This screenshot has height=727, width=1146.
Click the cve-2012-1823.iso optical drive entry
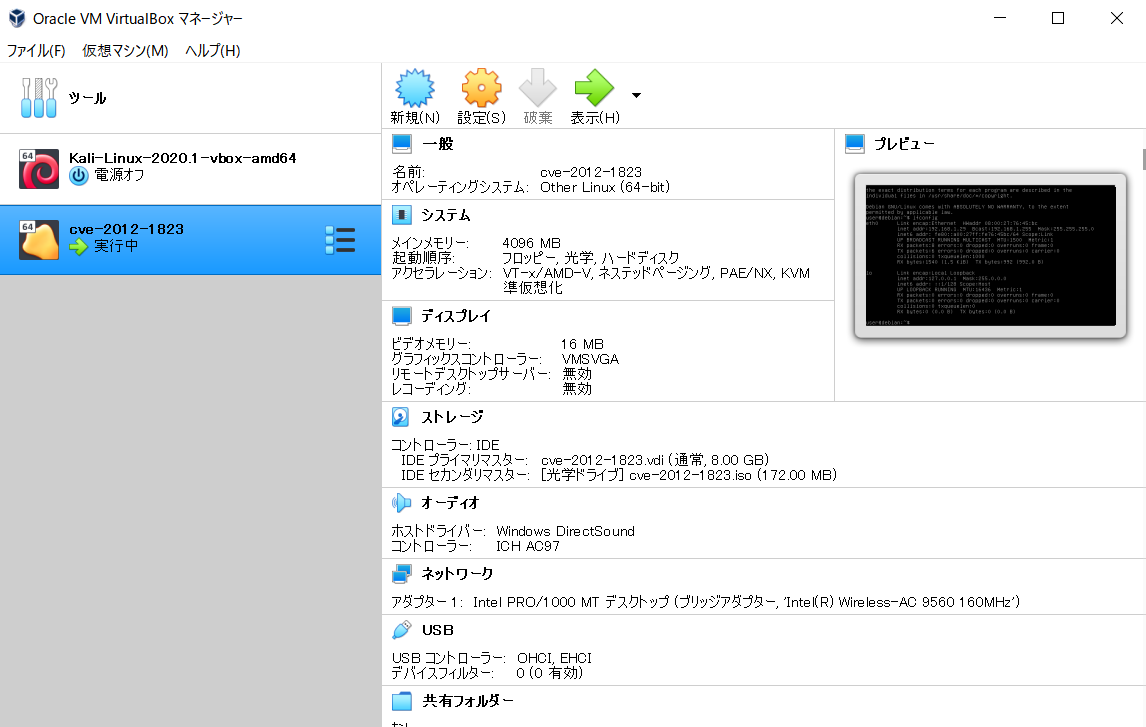pos(688,475)
